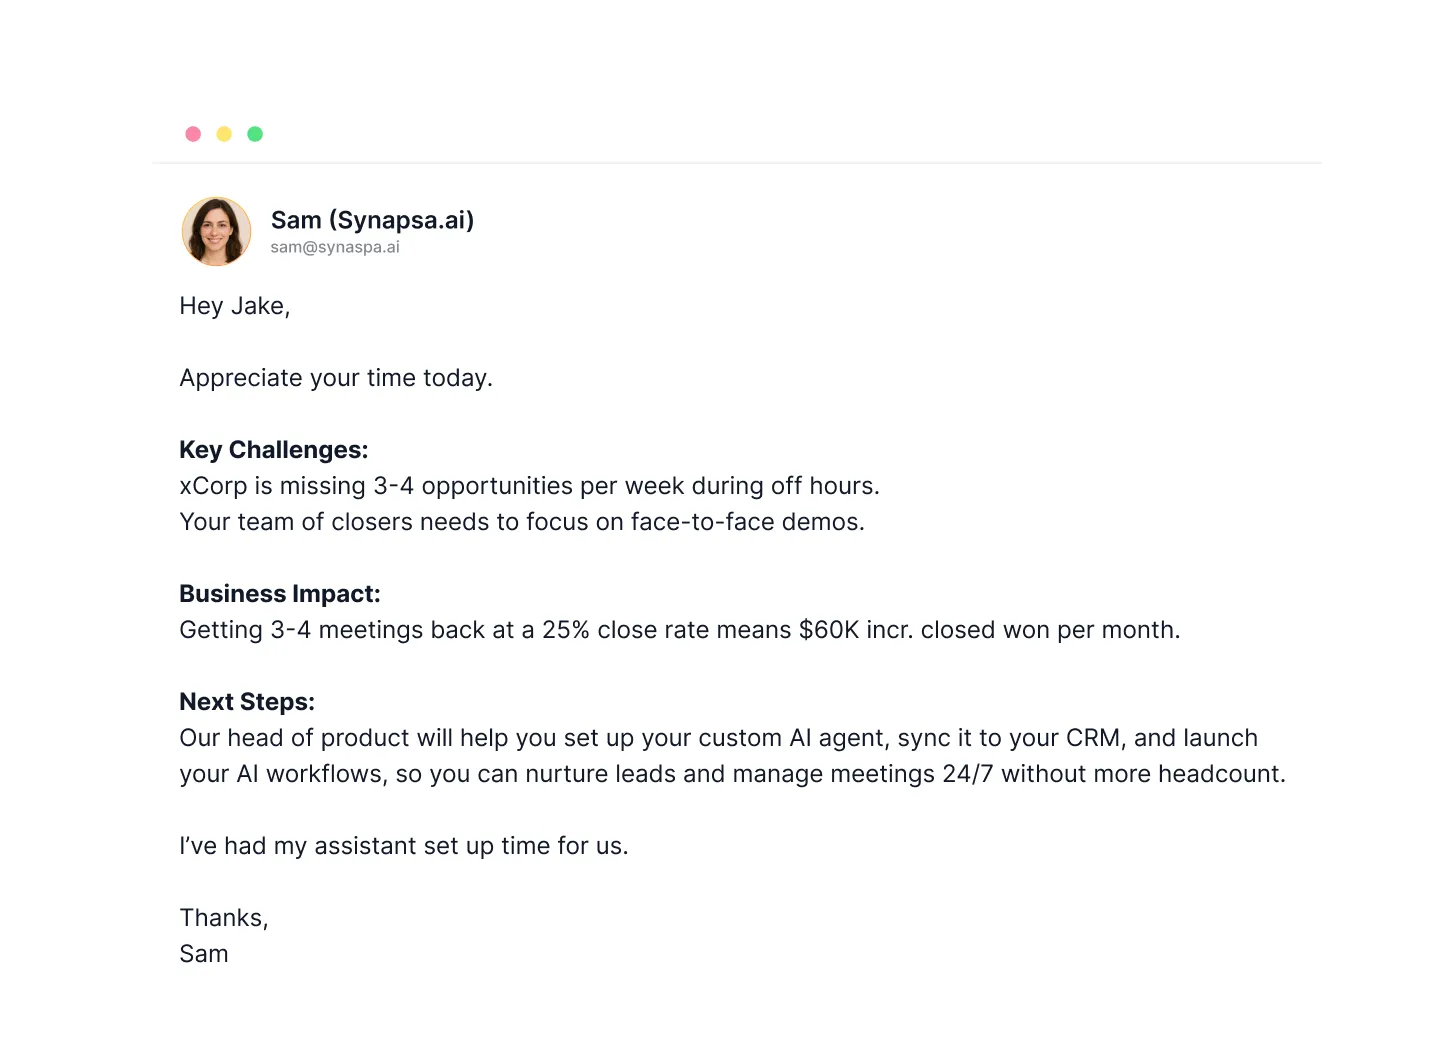Click the red close window dot

193,134
